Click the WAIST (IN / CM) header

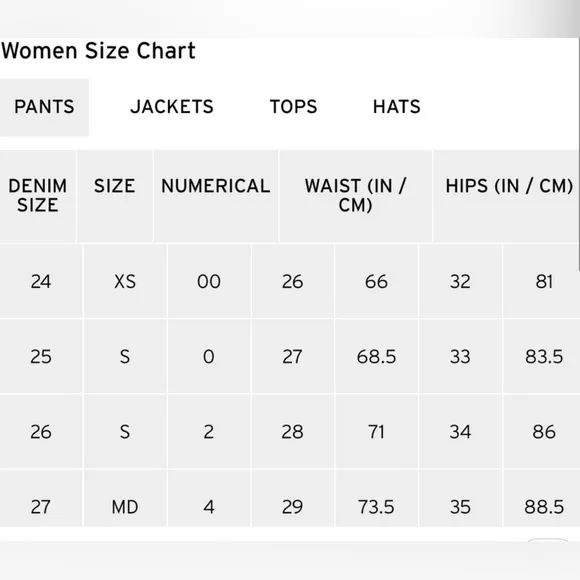pyautogui.click(x=355, y=196)
